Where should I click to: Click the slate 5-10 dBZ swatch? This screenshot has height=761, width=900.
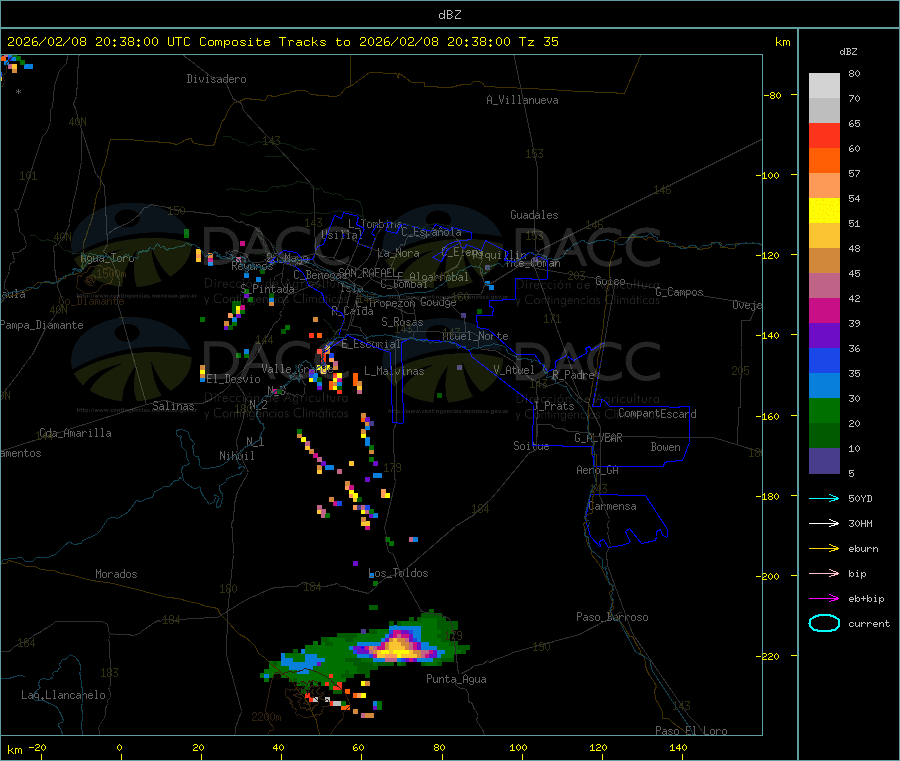click(824, 461)
